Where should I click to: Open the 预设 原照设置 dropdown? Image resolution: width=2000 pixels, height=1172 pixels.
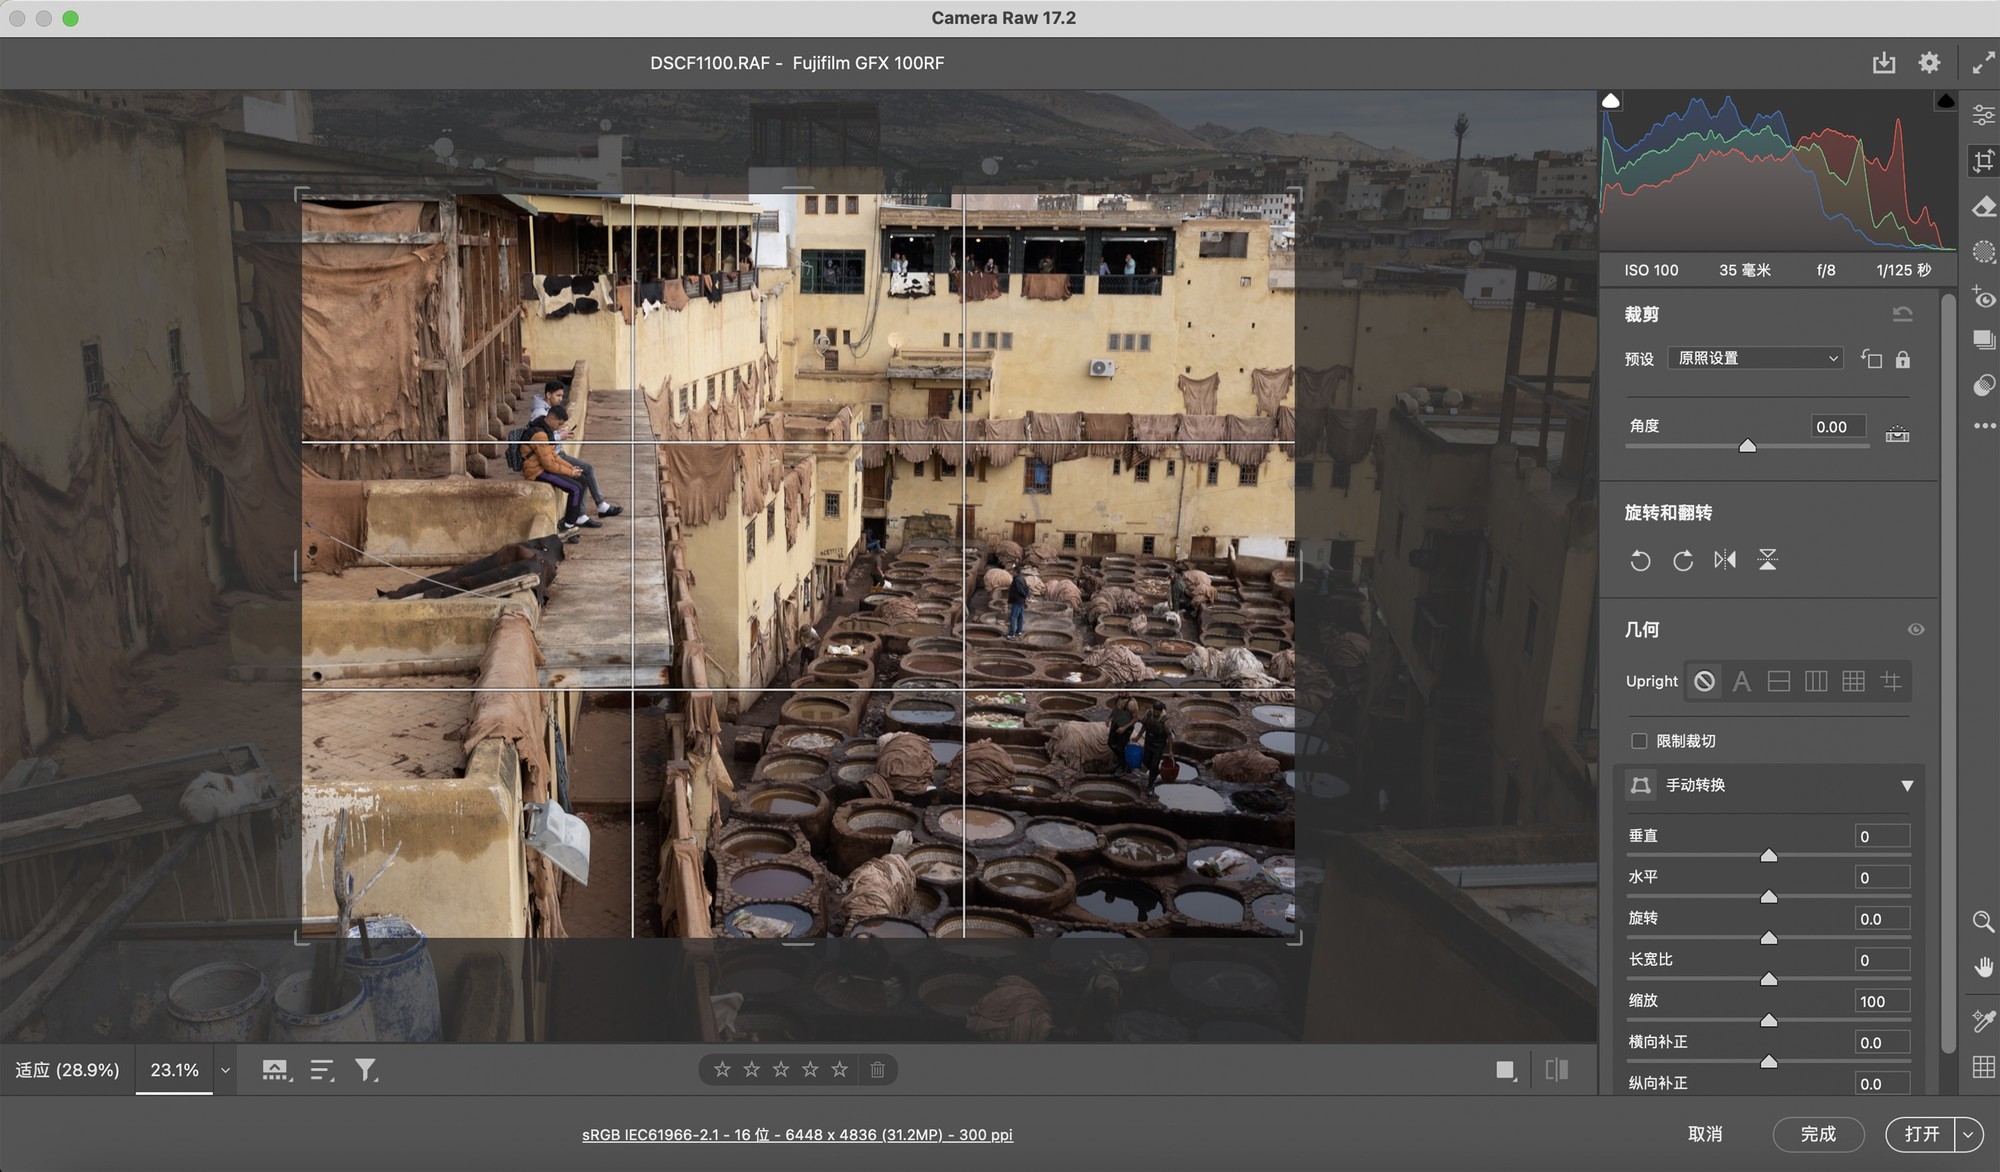(x=1756, y=358)
